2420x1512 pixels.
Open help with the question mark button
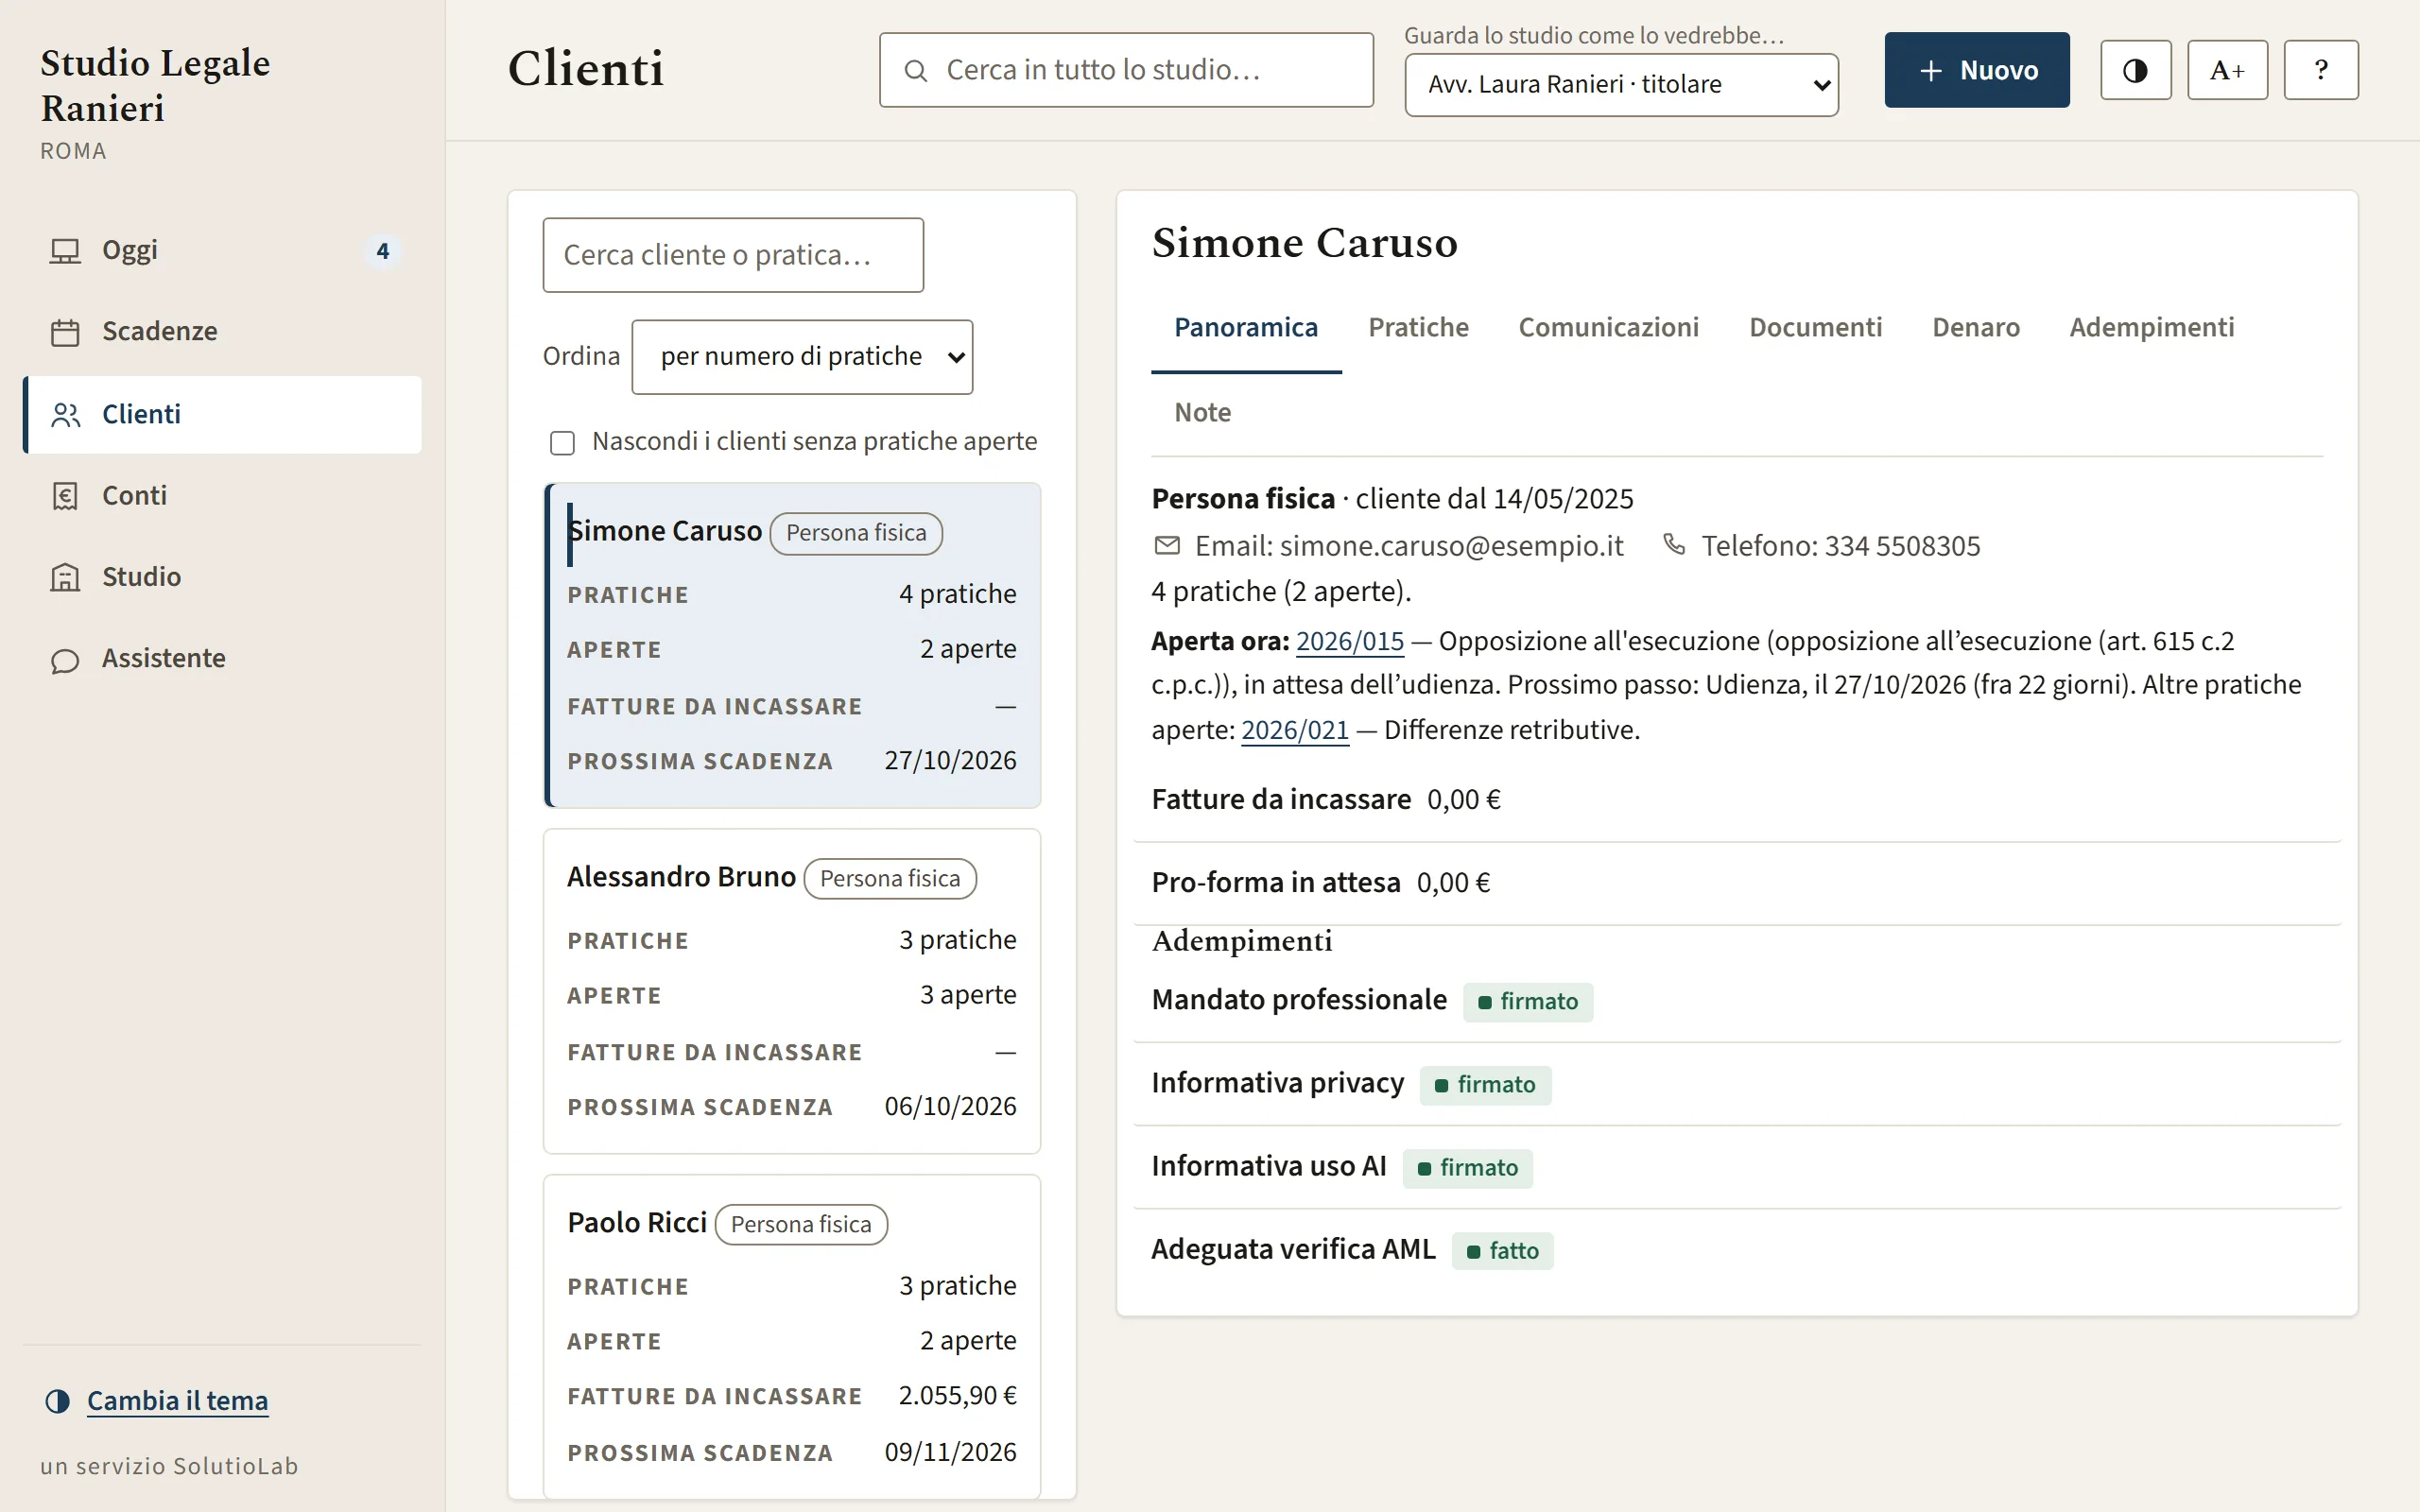click(x=2321, y=70)
